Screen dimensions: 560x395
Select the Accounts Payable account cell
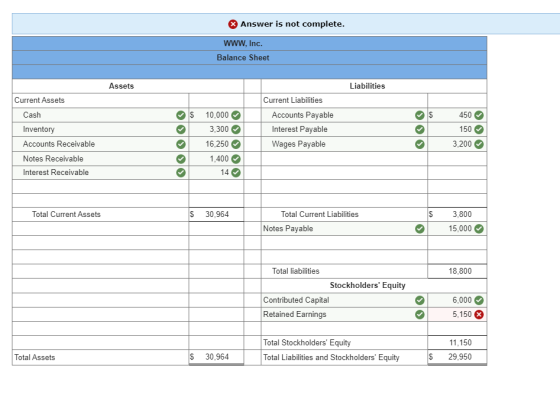pyautogui.click(x=344, y=115)
